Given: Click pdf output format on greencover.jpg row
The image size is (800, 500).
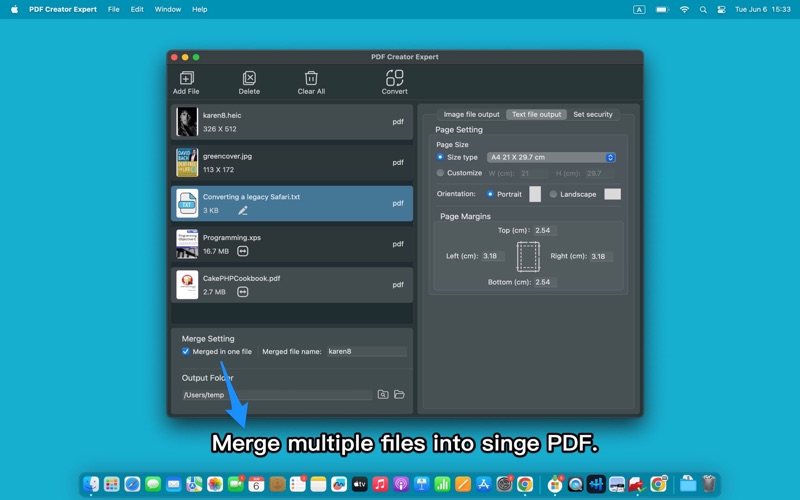Looking at the screenshot, I should coord(398,162).
